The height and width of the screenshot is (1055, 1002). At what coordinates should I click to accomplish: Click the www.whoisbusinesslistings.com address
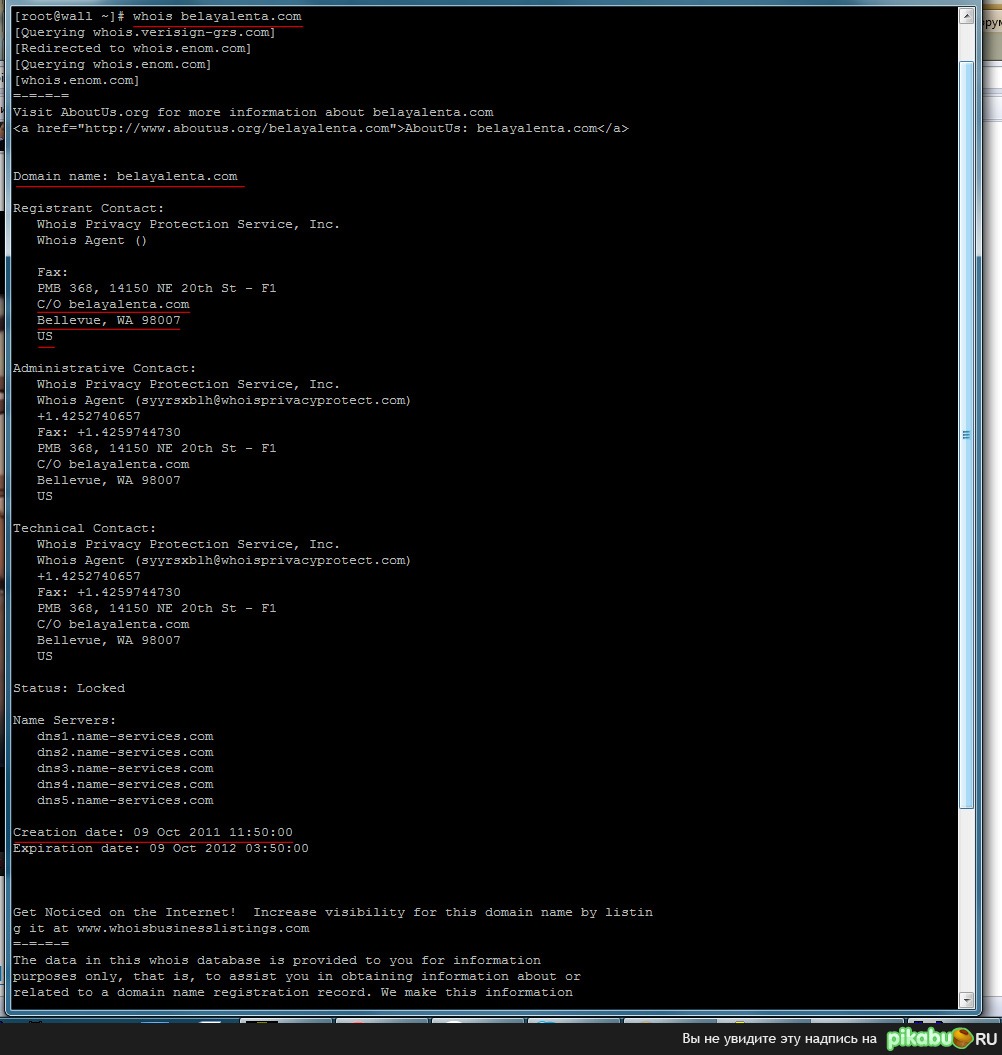pyautogui.click(x=193, y=929)
